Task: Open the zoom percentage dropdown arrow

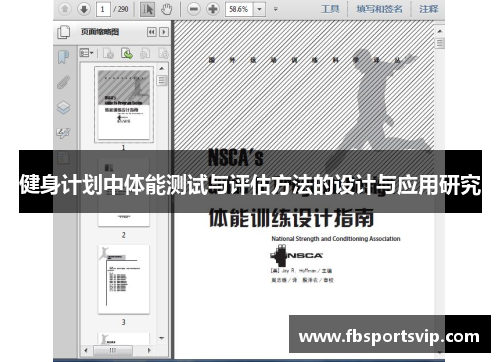Action: pyautogui.click(x=259, y=9)
